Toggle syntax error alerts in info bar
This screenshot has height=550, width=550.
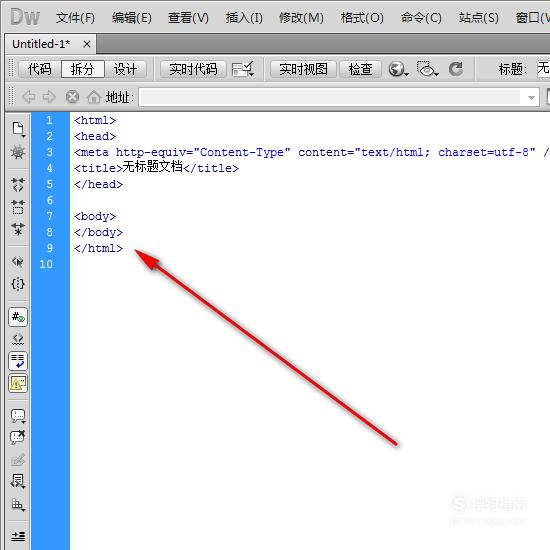point(18,383)
